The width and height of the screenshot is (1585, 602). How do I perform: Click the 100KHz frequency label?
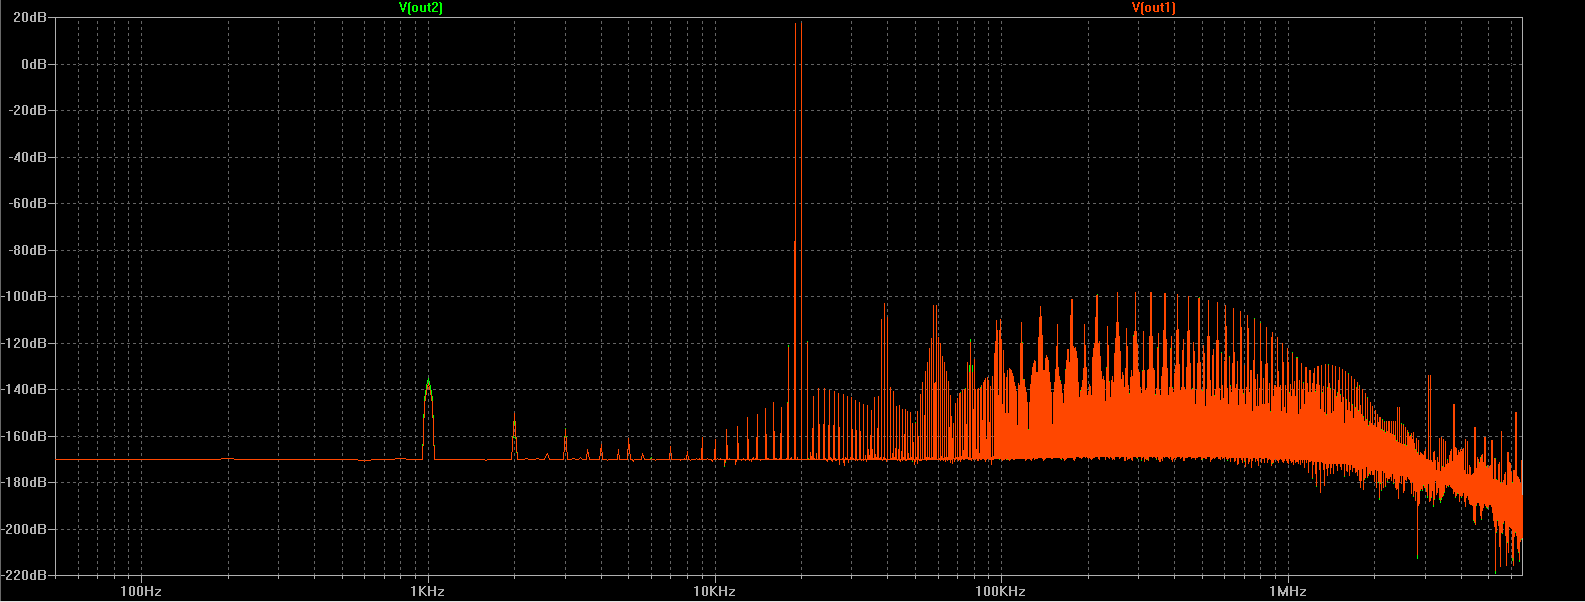coord(1001,592)
